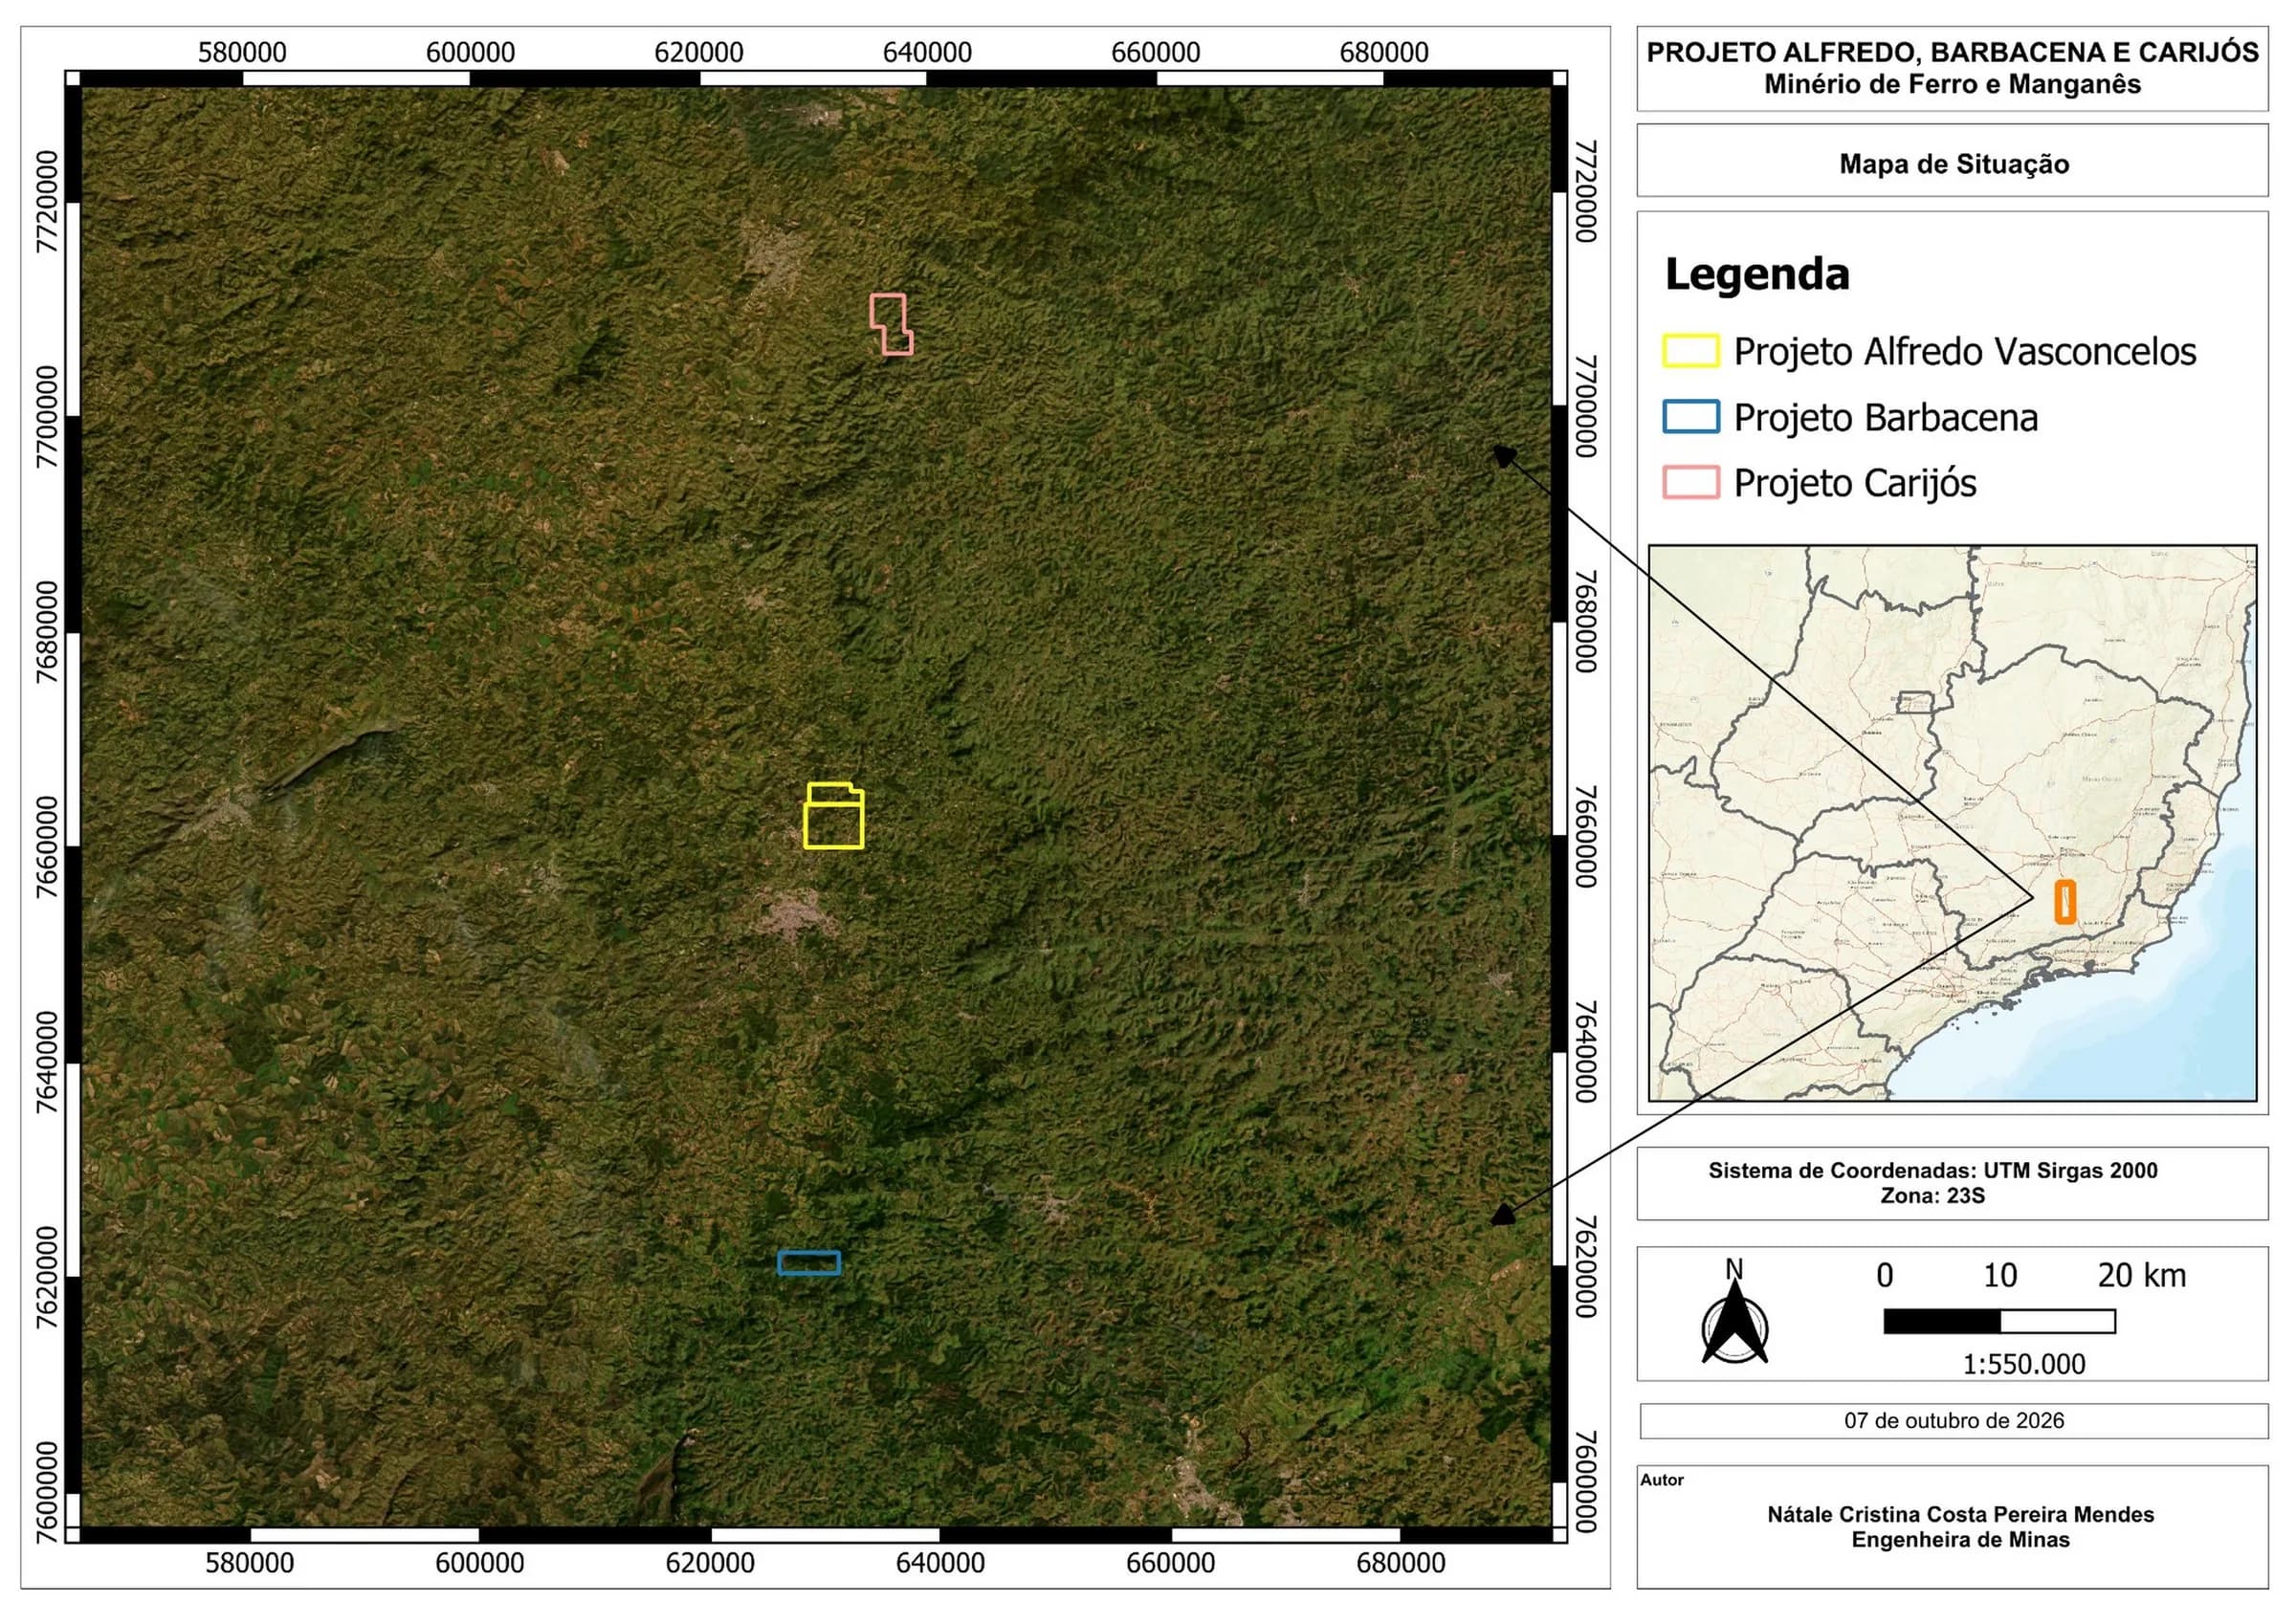2296x1623 pixels.
Task: Click the left axis label '7600000'
Action: pyautogui.click(x=47, y=1493)
